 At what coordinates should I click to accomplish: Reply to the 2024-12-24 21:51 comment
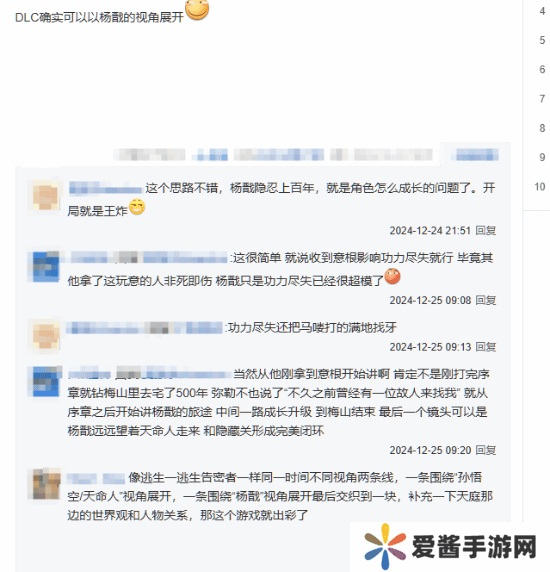tap(485, 231)
